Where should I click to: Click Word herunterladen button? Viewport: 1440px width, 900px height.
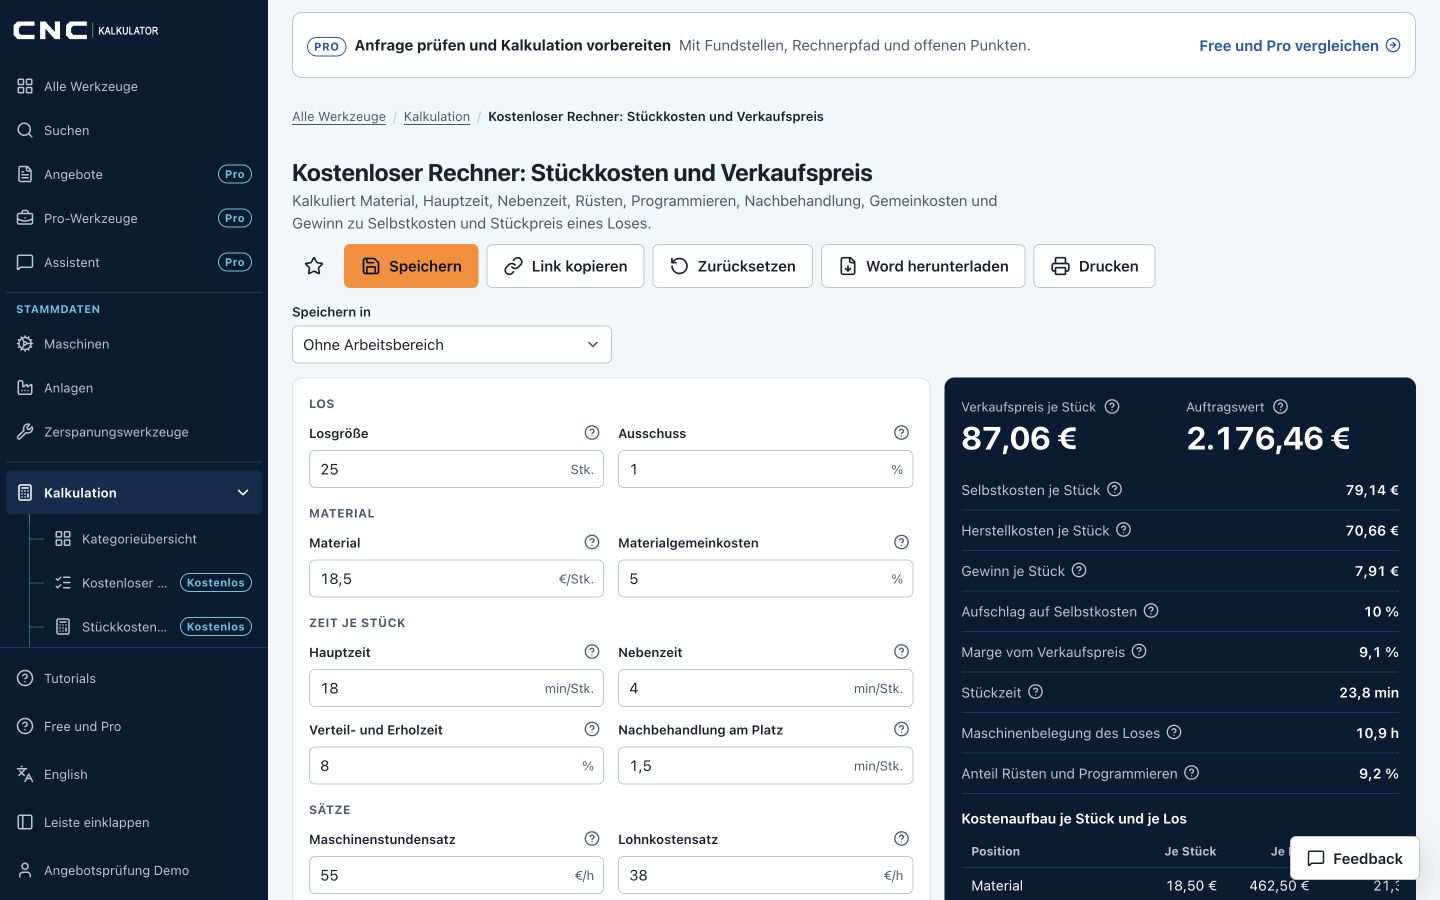click(x=923, y=266)
